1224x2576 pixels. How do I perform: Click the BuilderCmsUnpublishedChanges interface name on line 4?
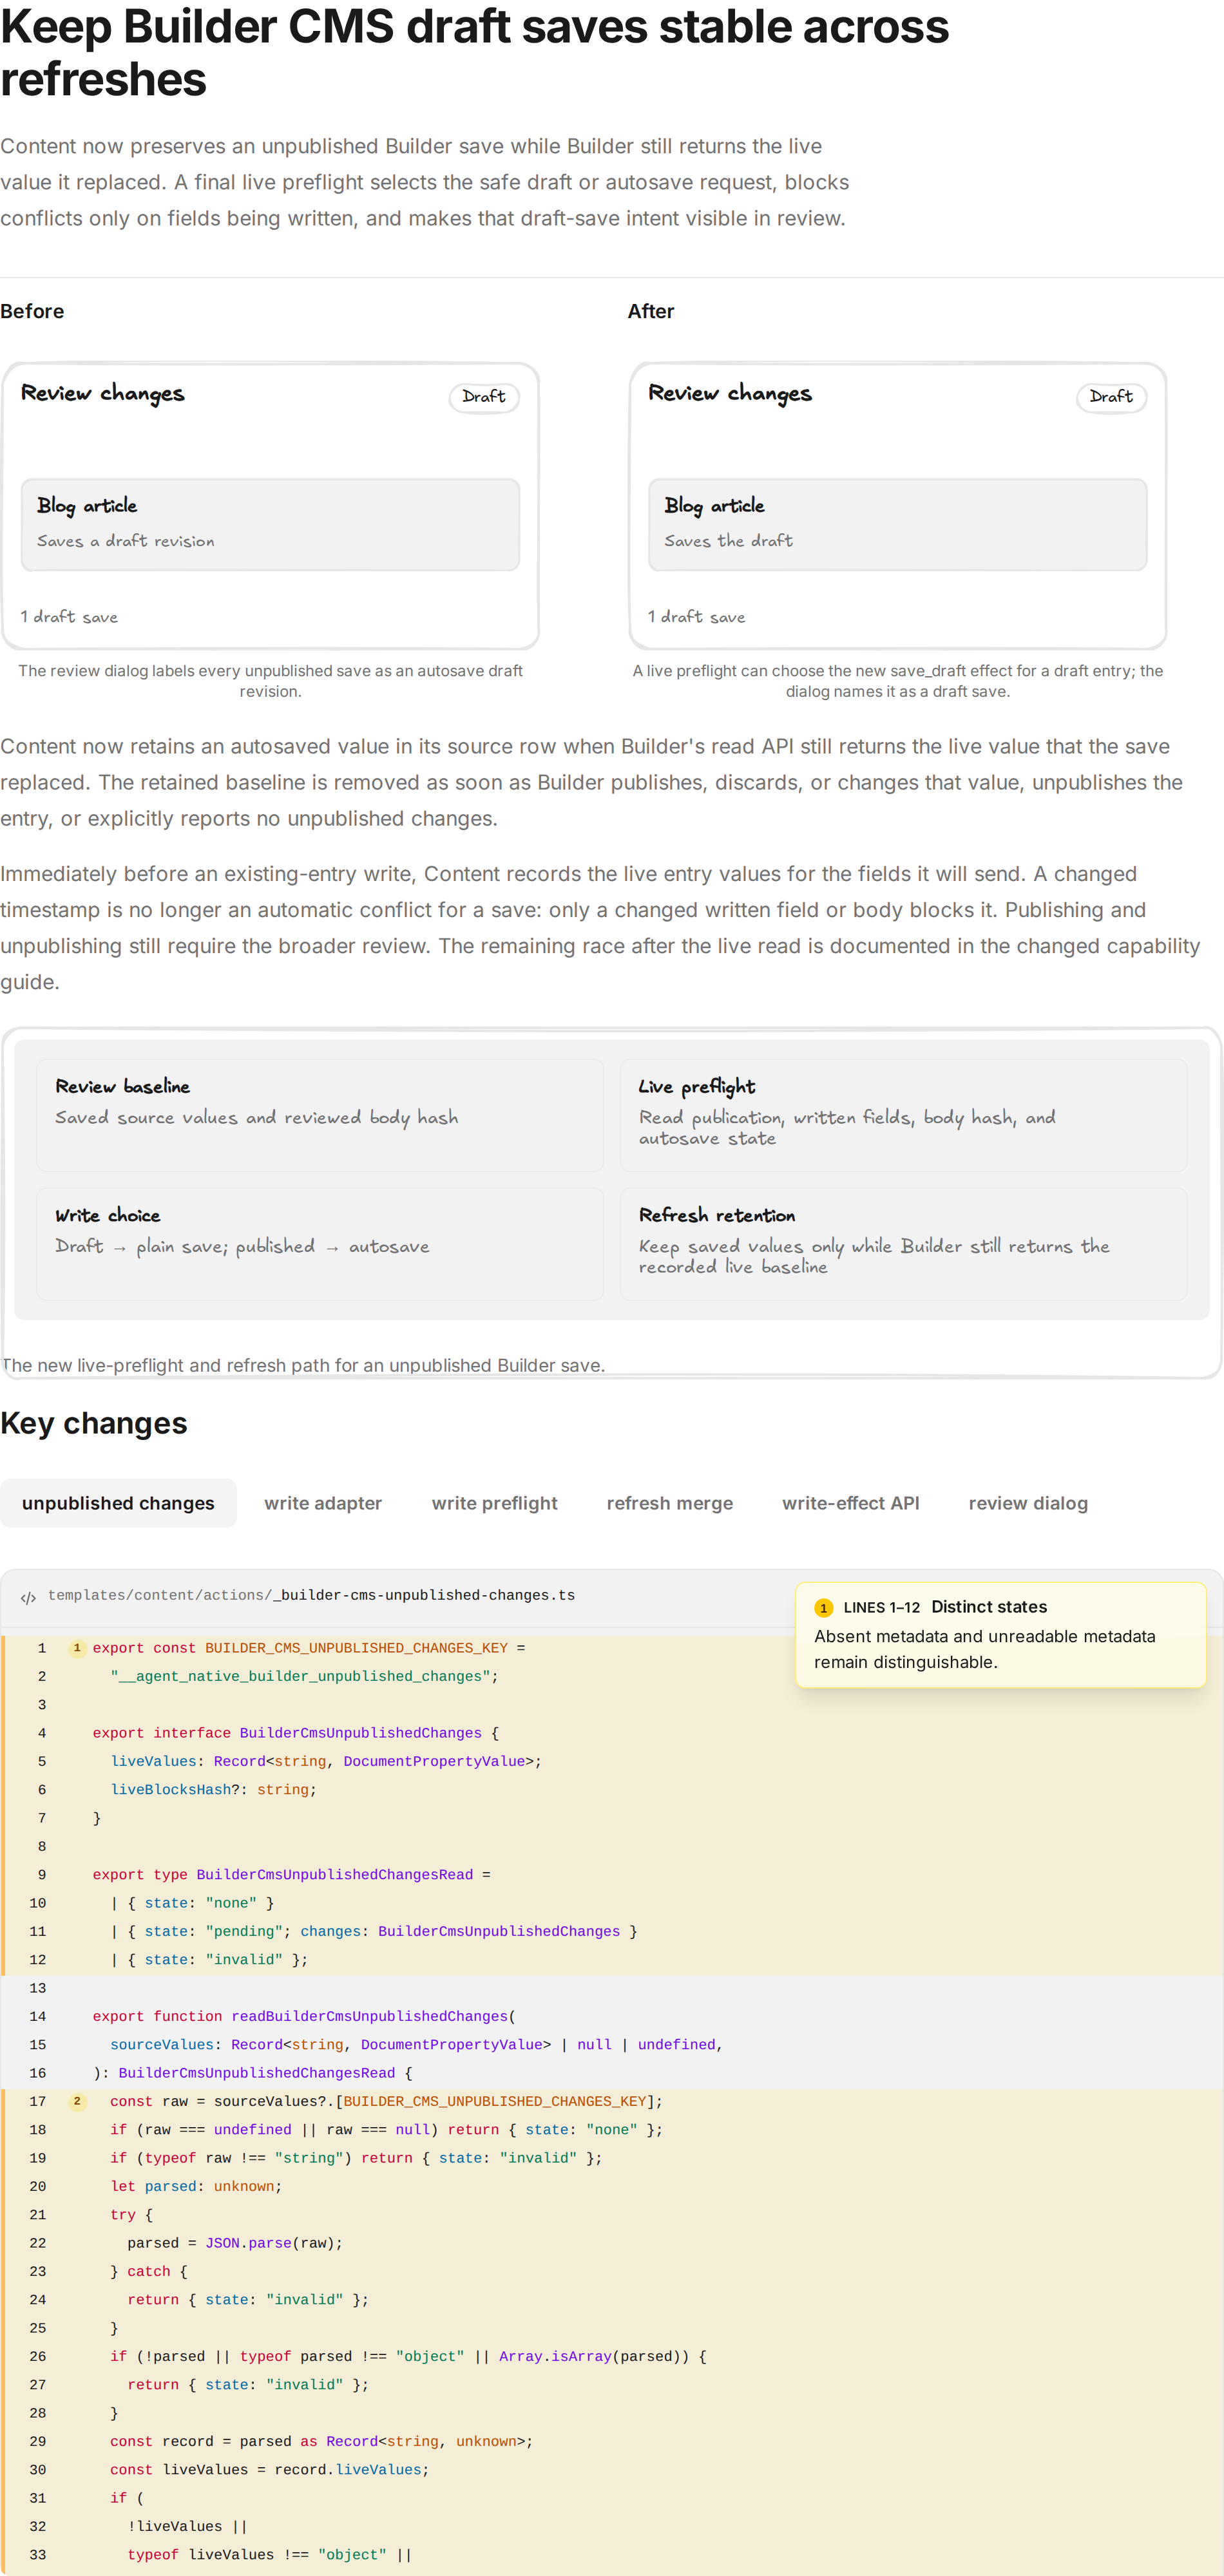coord(360,1733)
